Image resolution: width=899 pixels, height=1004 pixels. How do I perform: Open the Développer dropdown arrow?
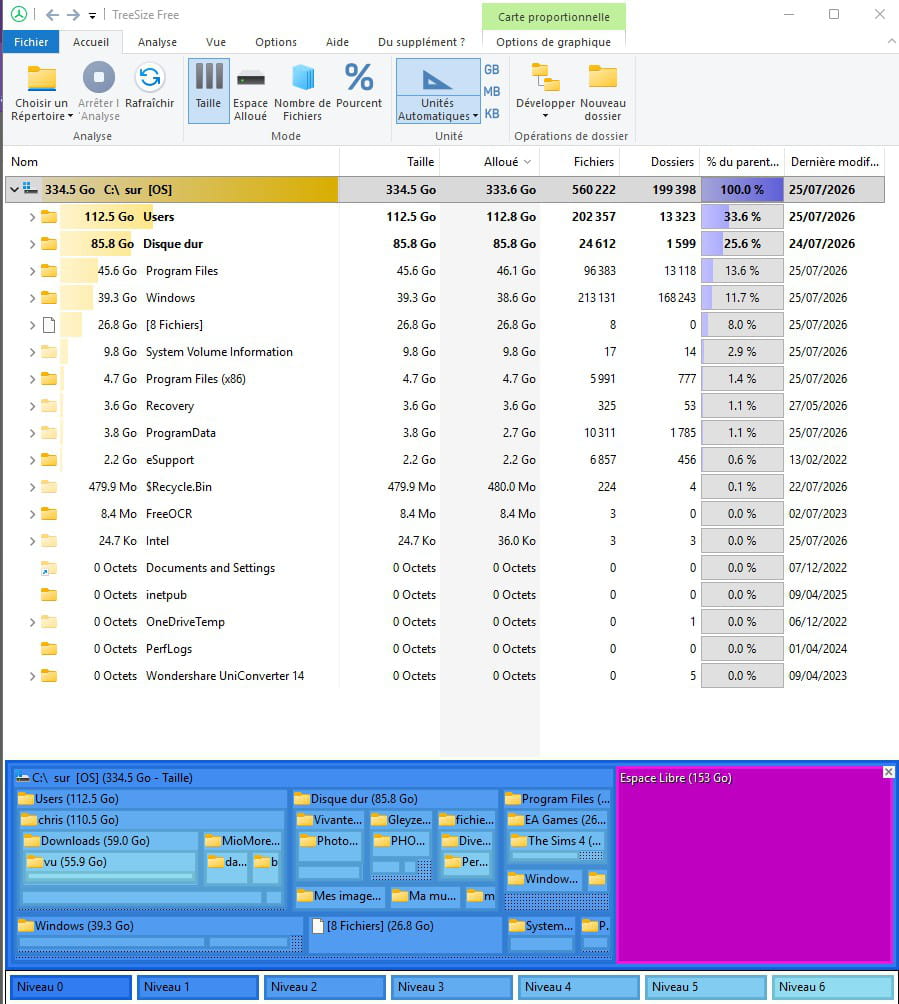(x=546, y=116)
